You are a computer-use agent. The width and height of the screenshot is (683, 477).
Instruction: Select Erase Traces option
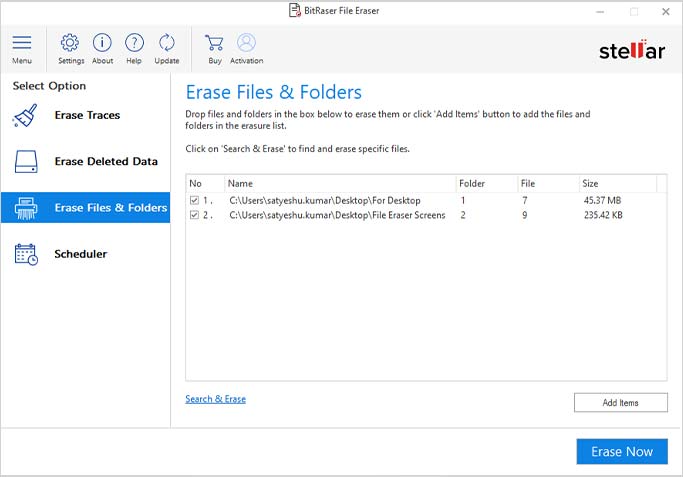(x=85, y=115)
